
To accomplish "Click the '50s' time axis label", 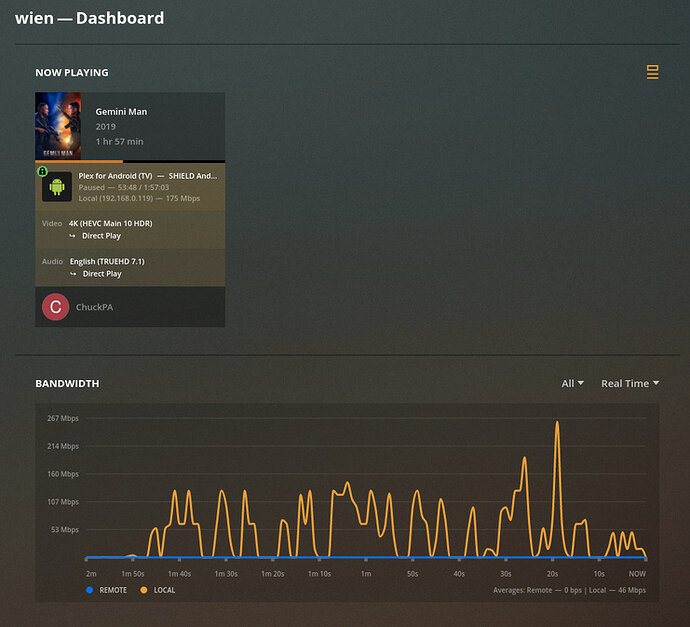I will (412, 574).
